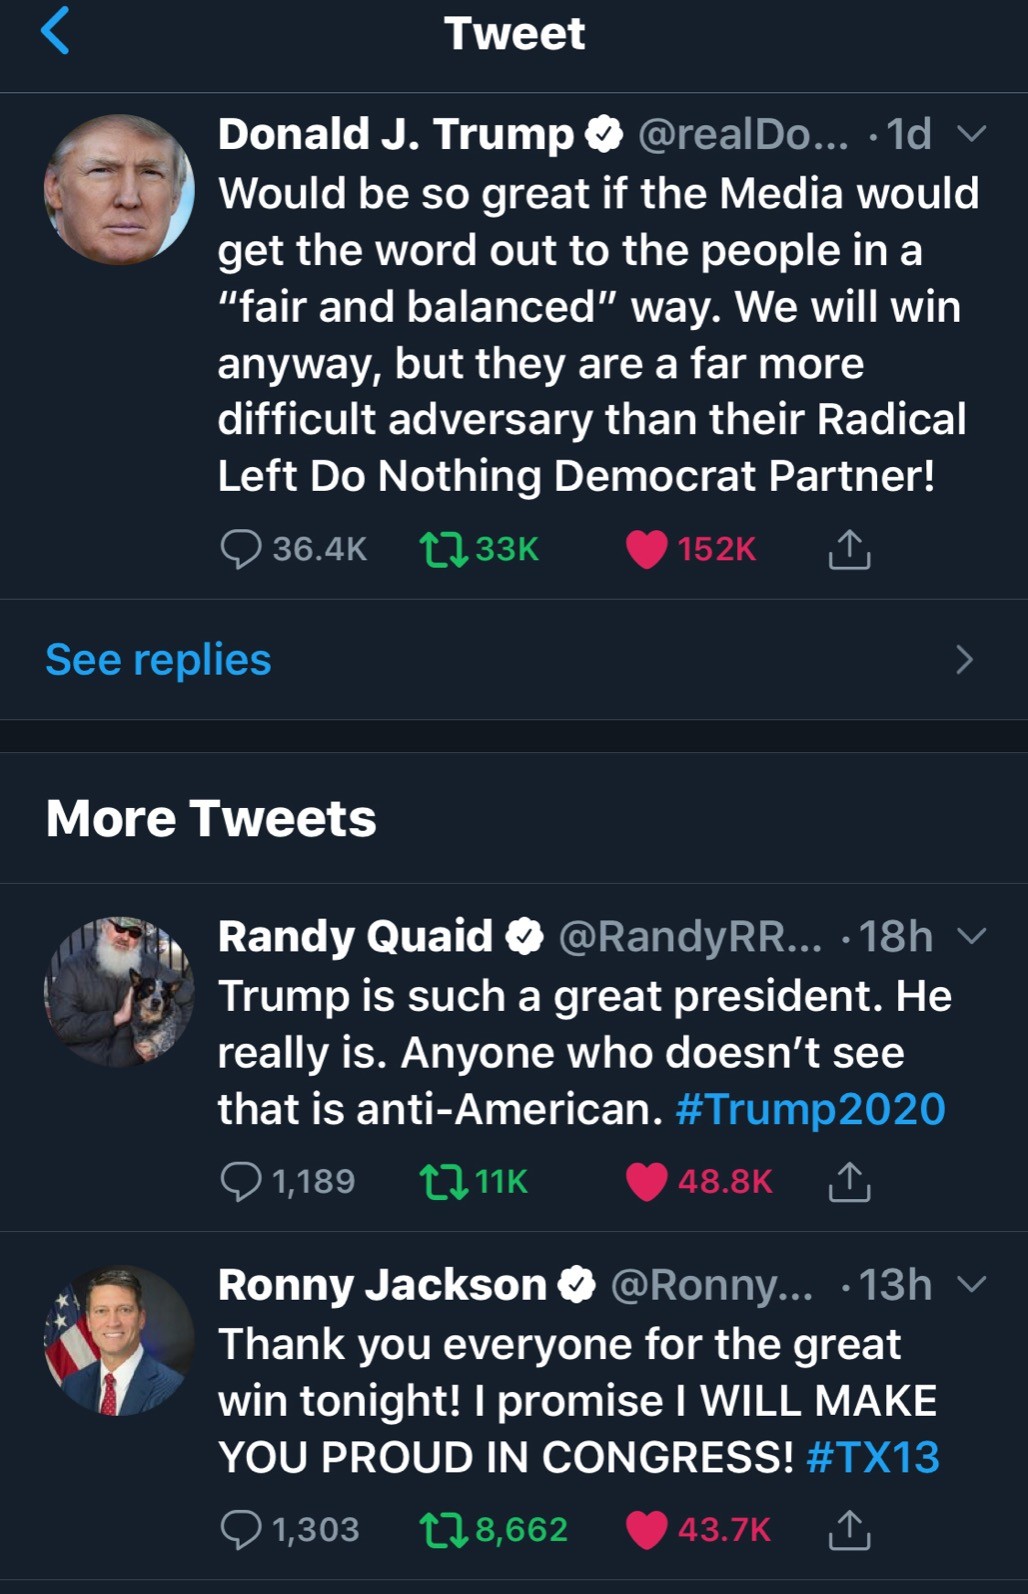Share the first tweet about the Media
This screenshot has height=1594, width=1028.
click(849, 549)
